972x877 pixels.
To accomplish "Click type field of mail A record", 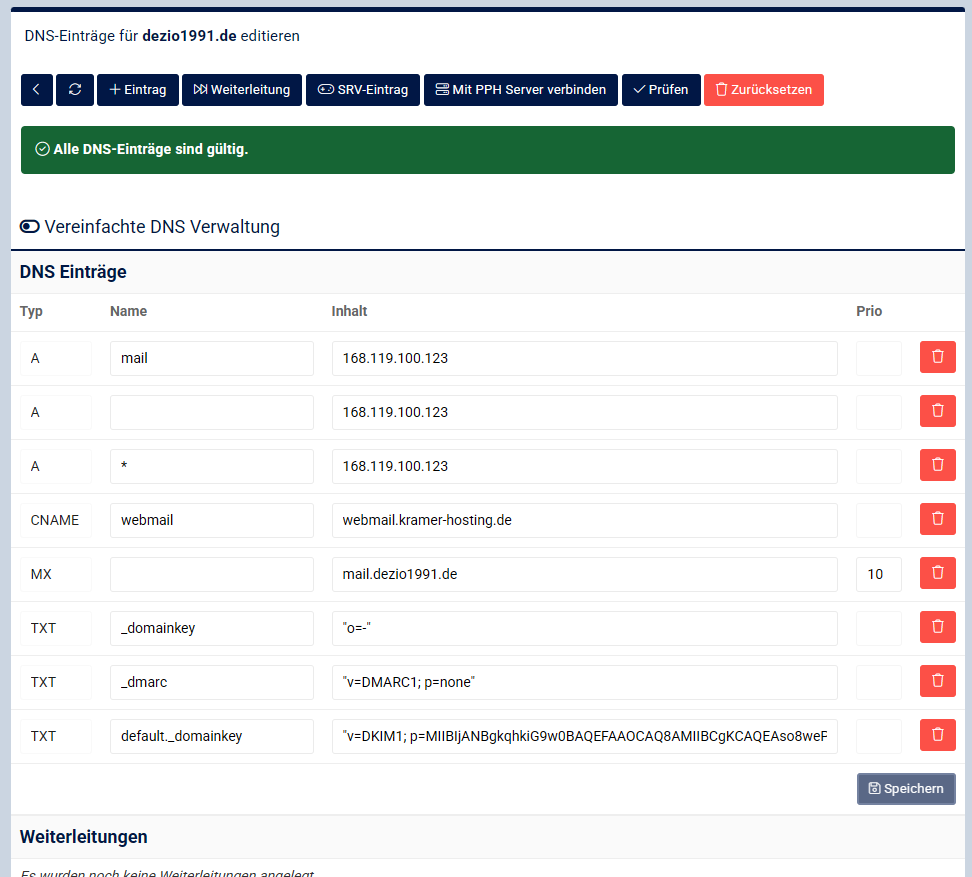I will (x=56, y=358).
